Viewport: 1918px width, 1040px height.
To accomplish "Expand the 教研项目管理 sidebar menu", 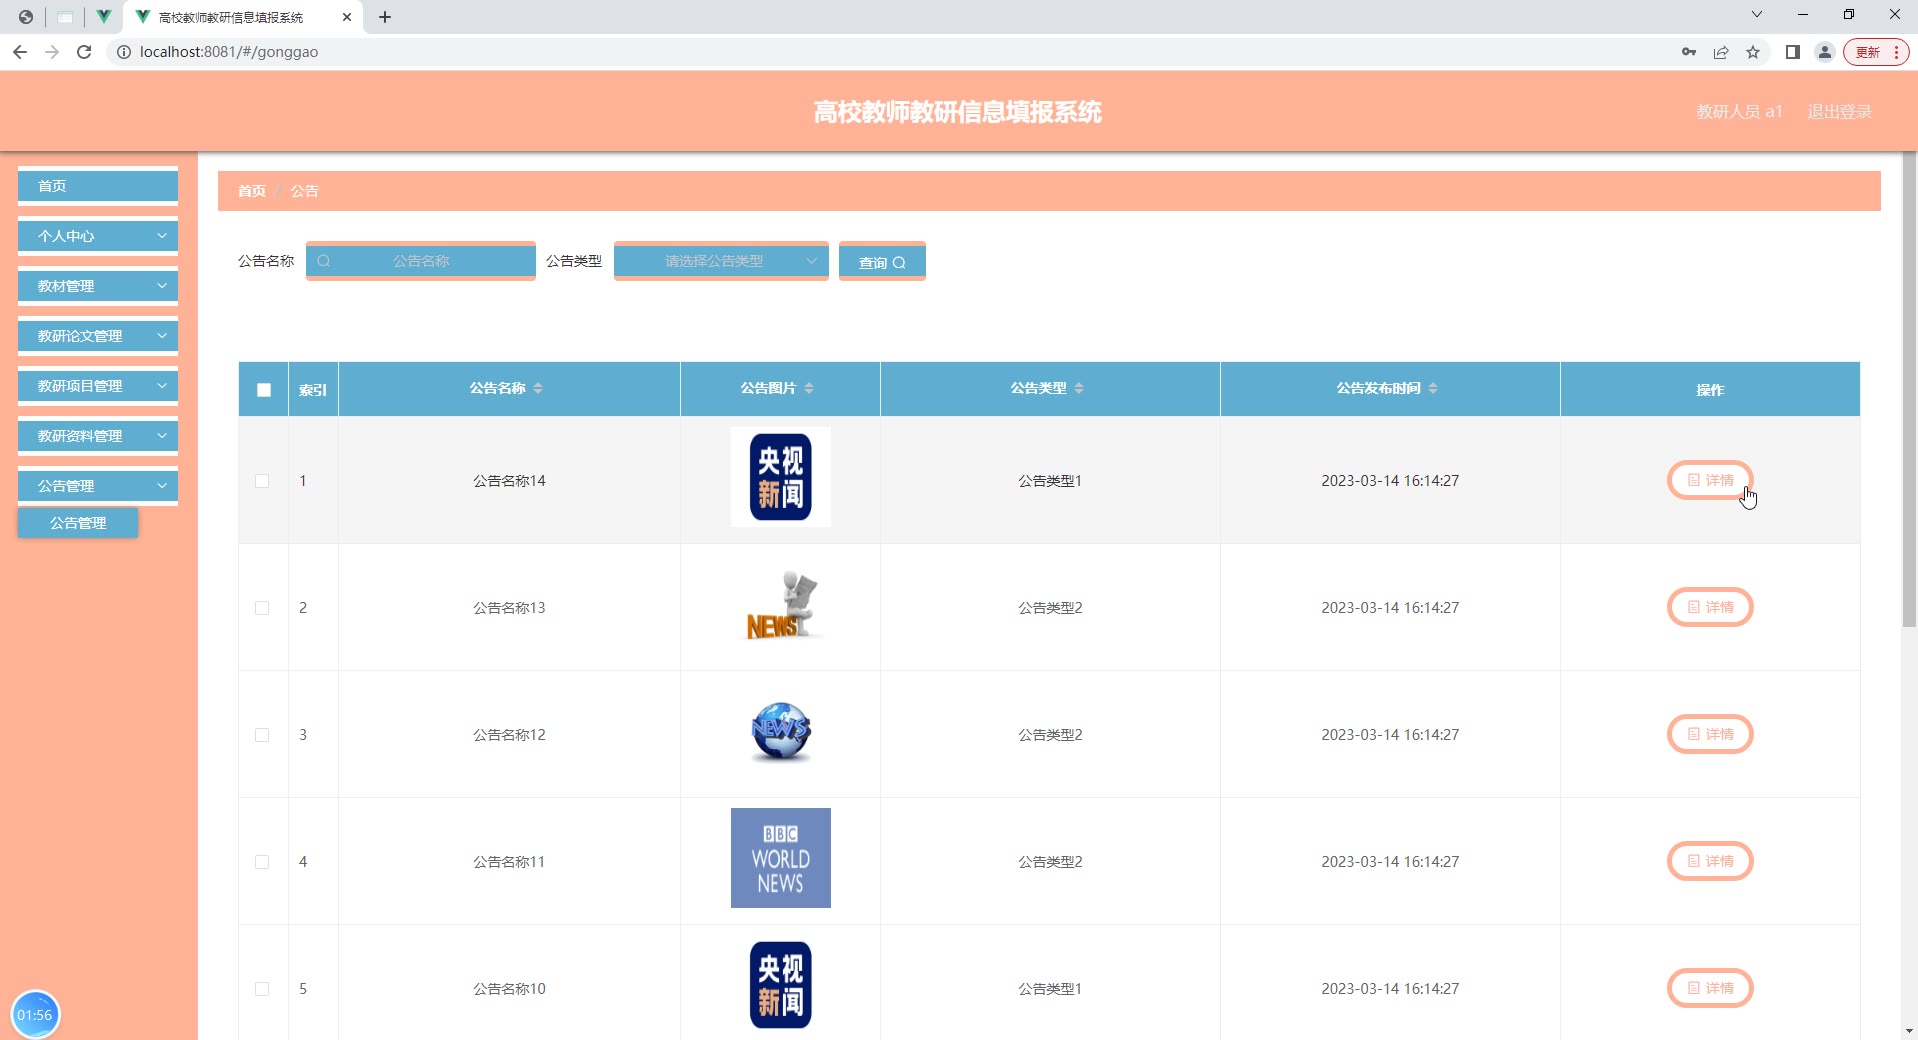I will [x=98, y=386].
